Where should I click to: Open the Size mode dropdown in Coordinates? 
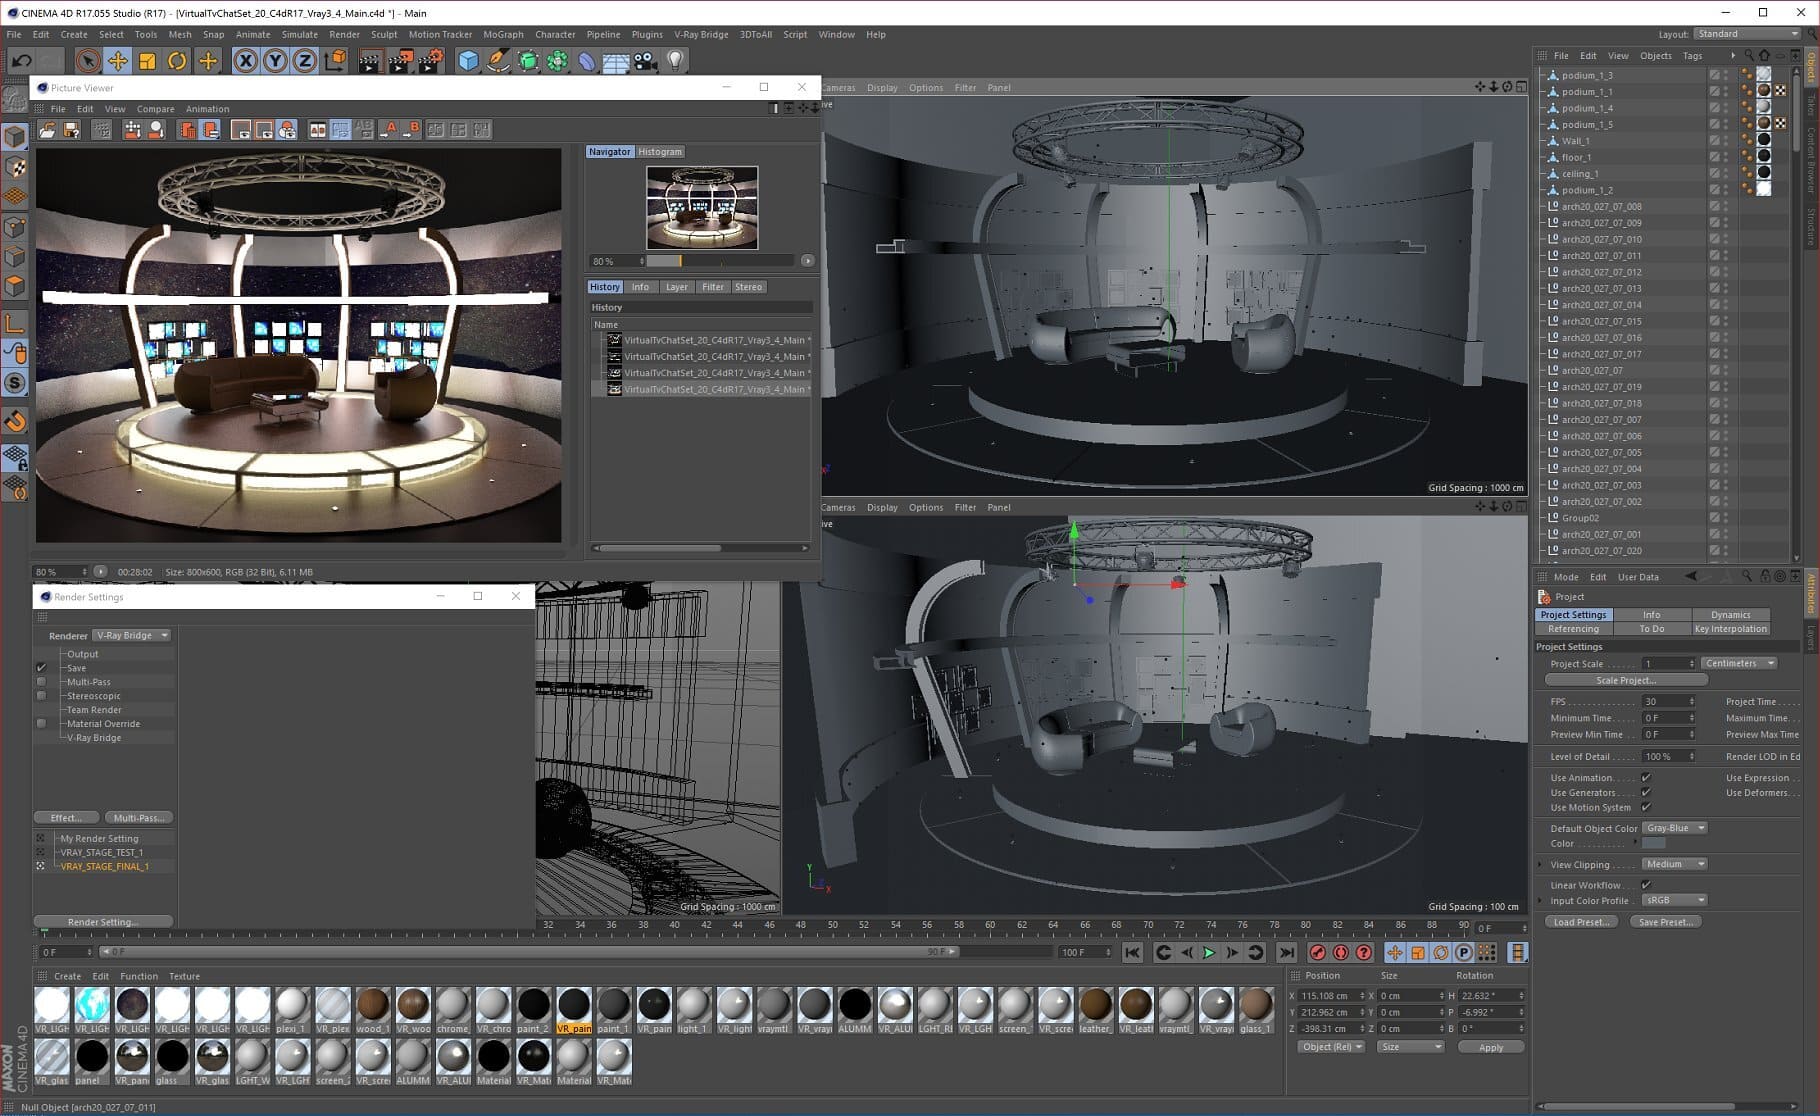(x=1410, y=1047)
